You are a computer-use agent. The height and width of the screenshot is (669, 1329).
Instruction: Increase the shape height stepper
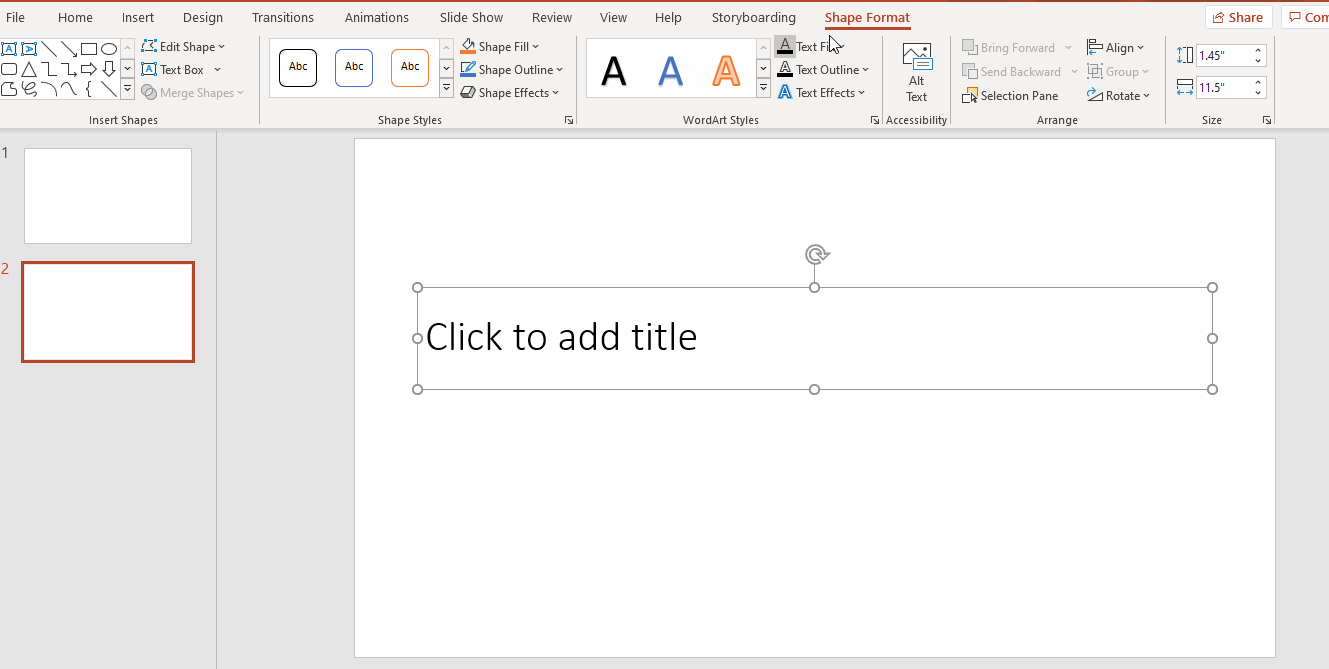point(1257,49)
